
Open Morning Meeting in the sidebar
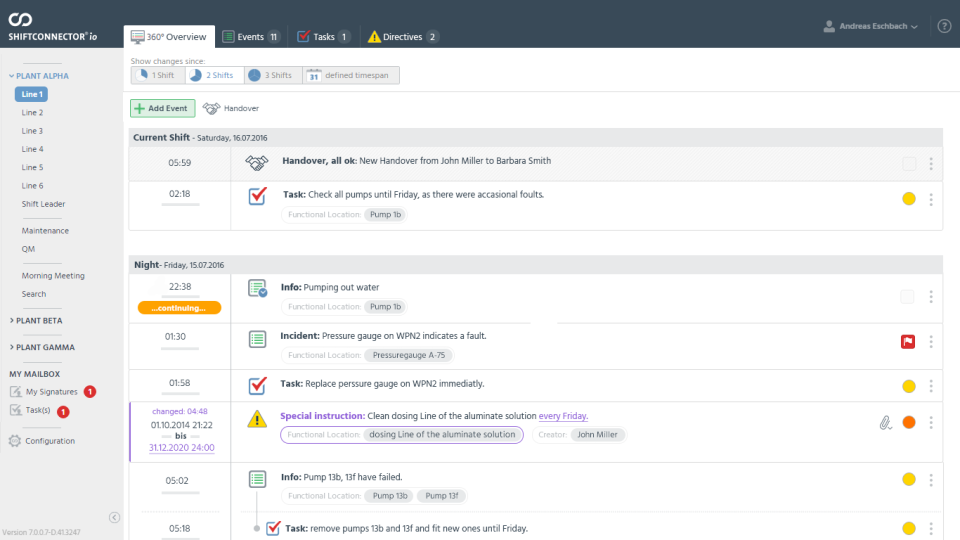[x=53, y=276]
